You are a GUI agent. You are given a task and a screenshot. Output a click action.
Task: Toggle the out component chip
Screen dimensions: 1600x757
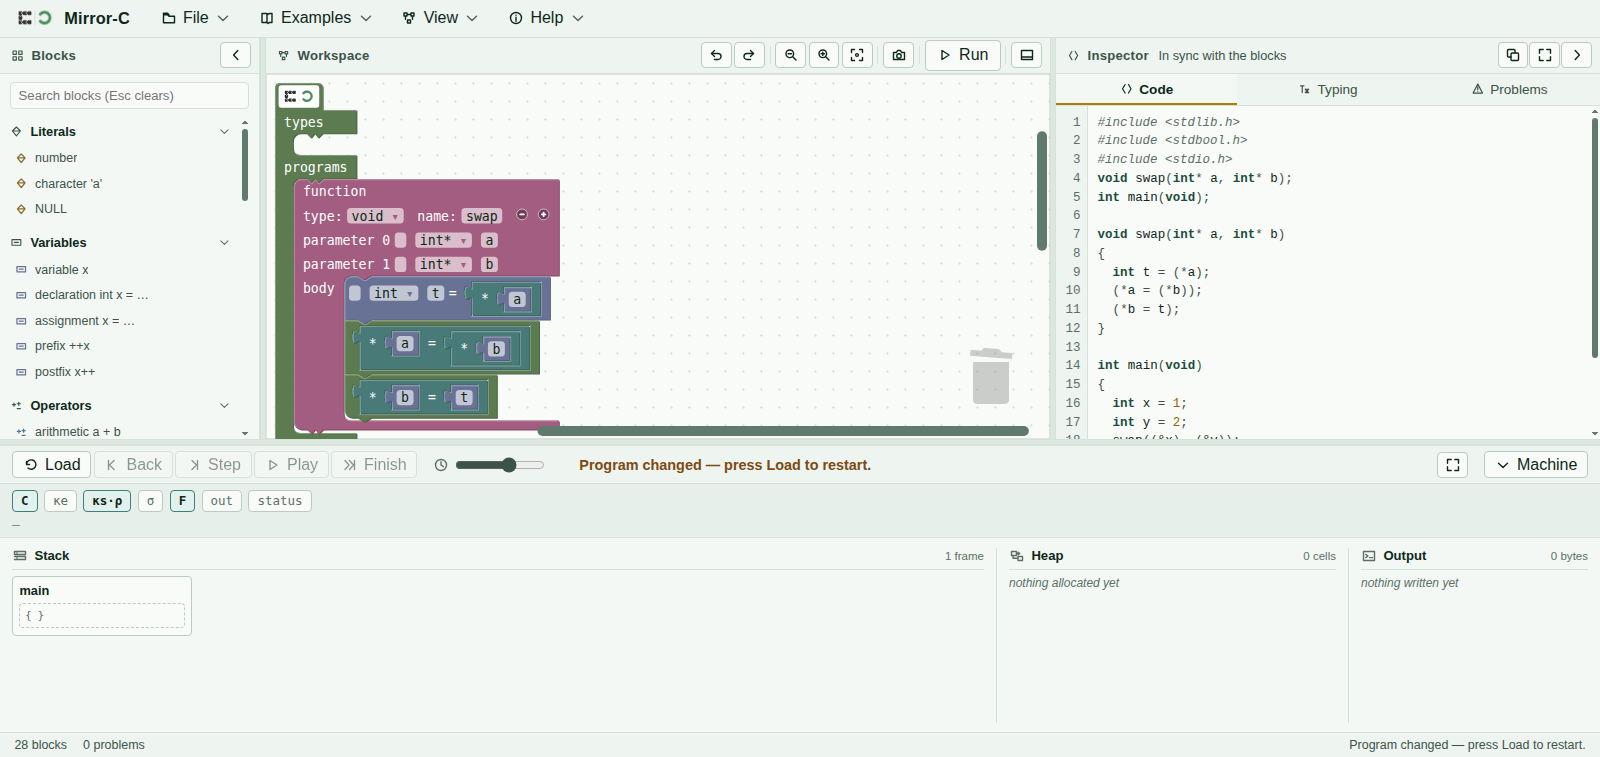coord(222,501)
